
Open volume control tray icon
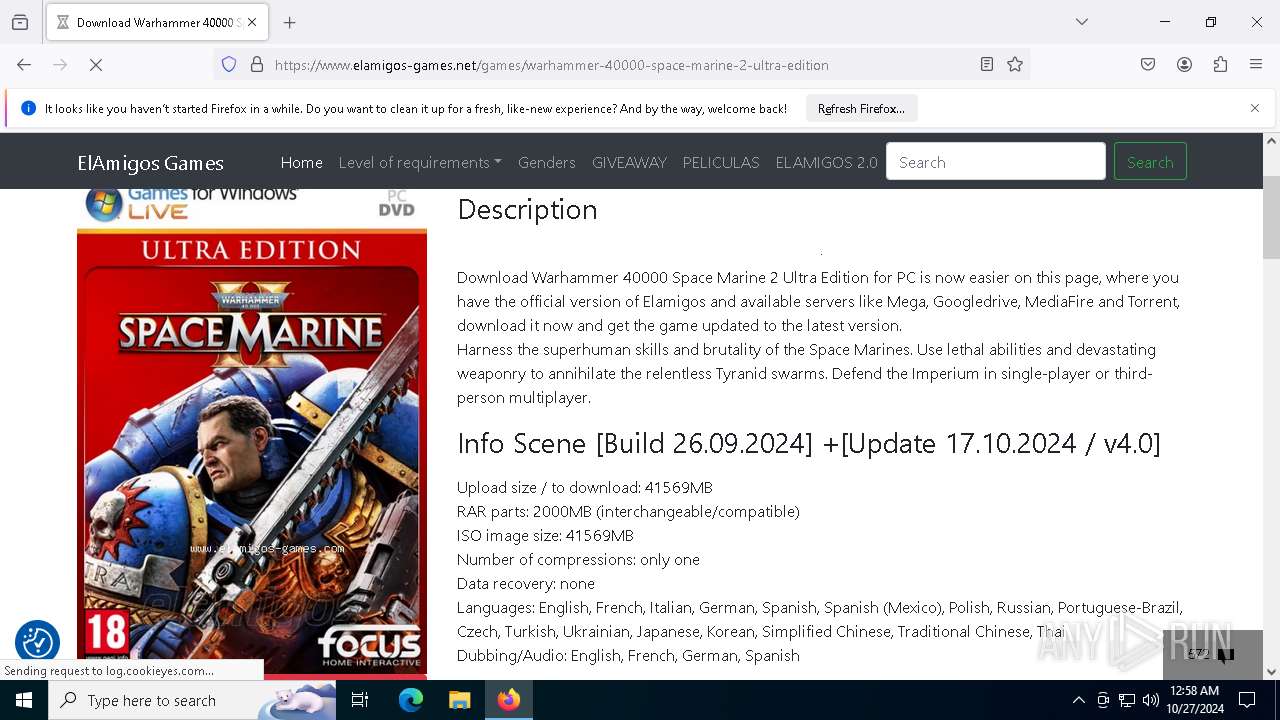click(x=1151, y=700)
